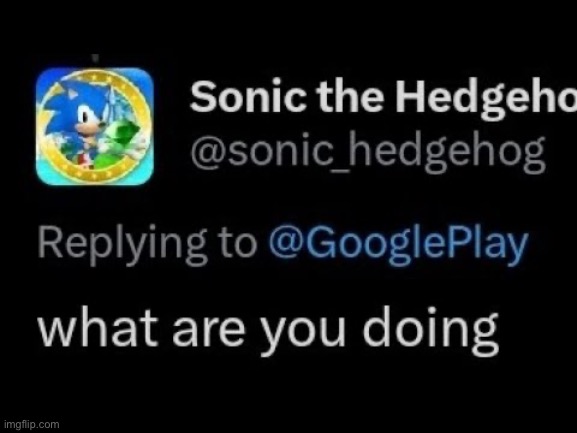Click the imgflip.com watermark
The image size is (577, 433).
point(32,425)
